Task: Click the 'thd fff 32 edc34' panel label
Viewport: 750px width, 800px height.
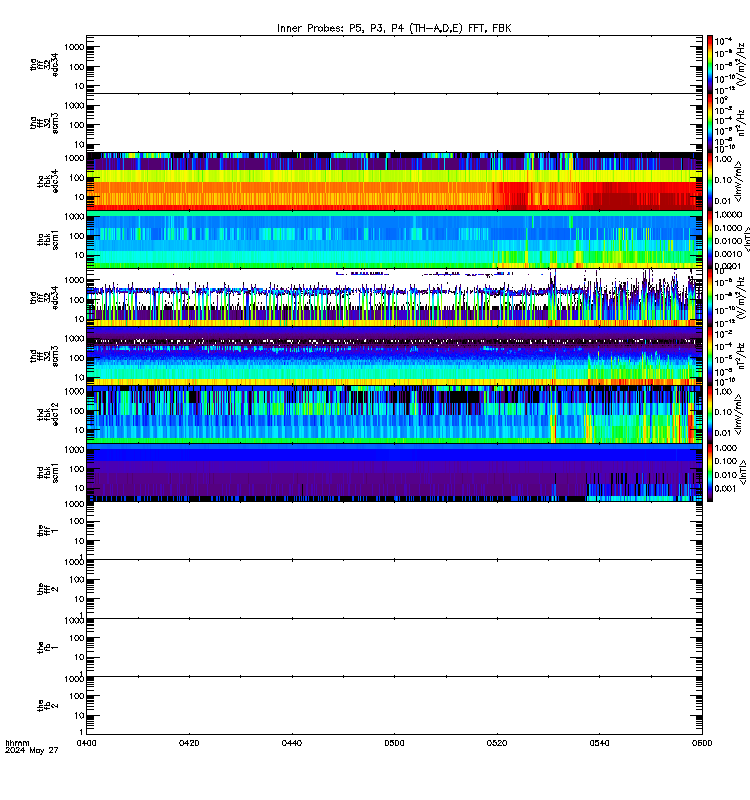Action: click(45, 298)
